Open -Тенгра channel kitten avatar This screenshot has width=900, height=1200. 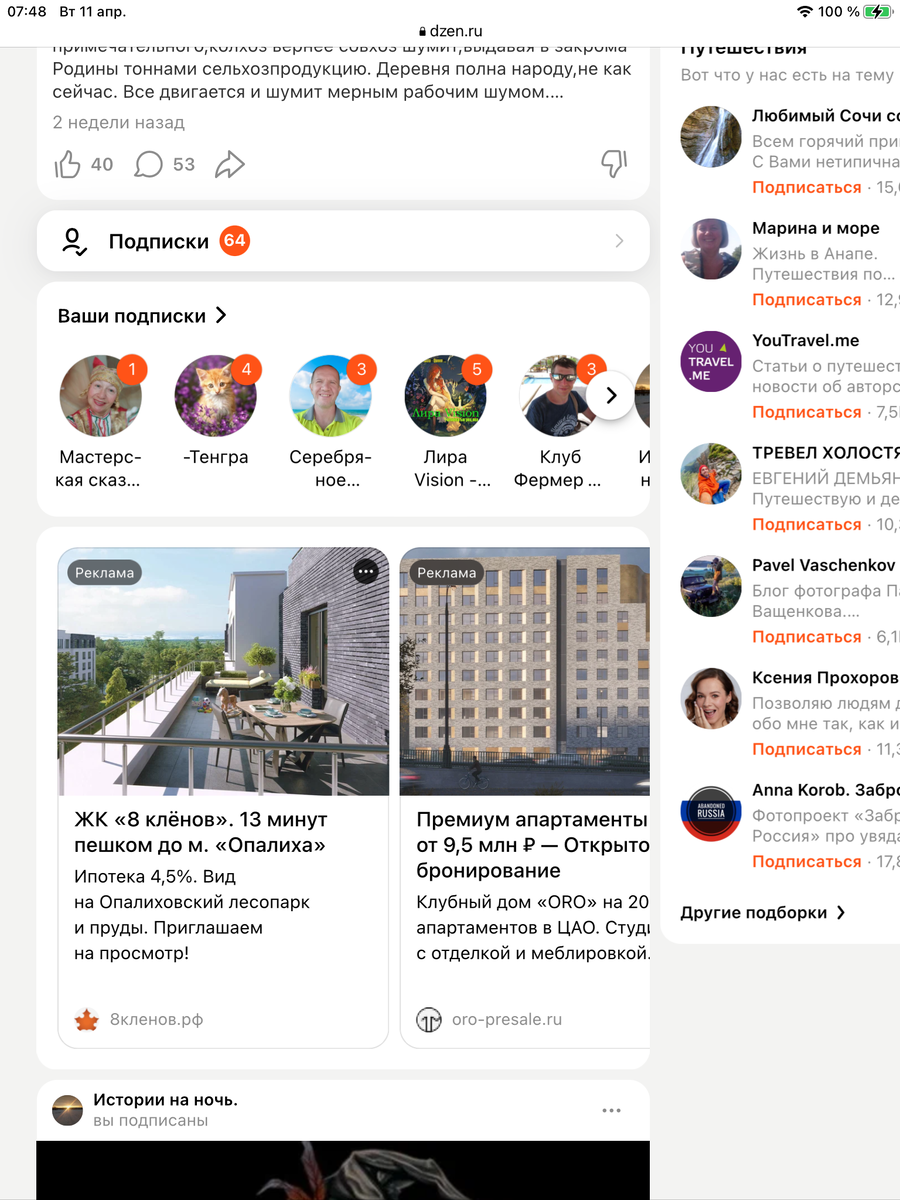tap(216, 396)
